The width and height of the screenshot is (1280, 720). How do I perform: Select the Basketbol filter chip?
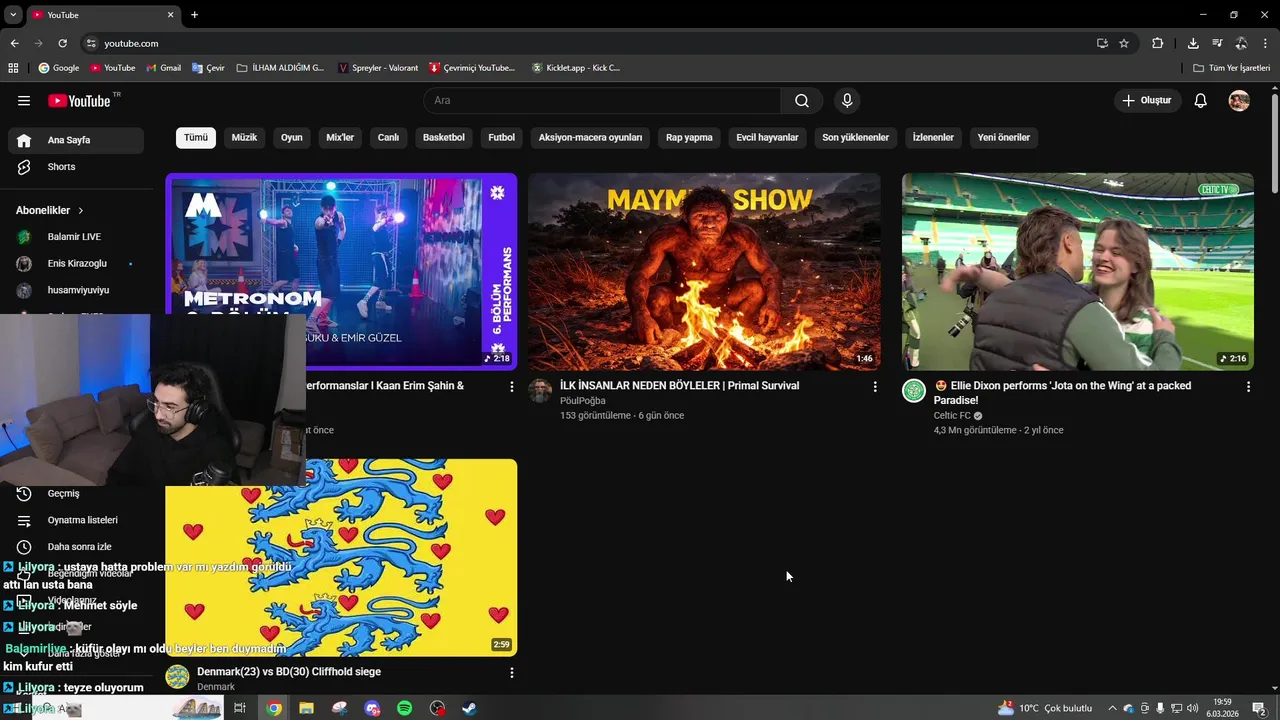(x=444, y=138)
